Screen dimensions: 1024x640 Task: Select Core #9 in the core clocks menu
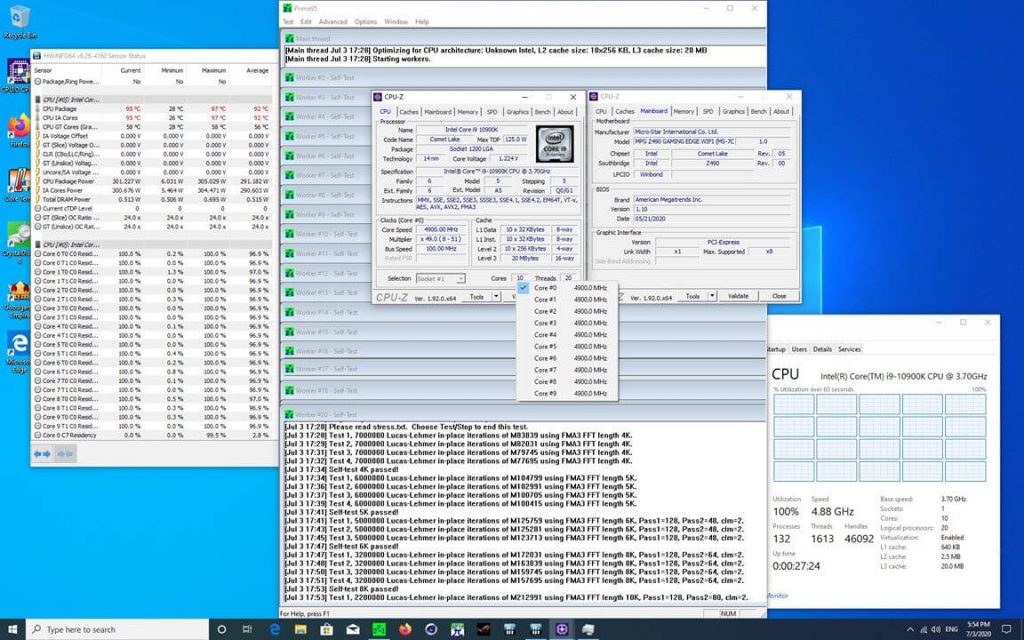point(566,393)
